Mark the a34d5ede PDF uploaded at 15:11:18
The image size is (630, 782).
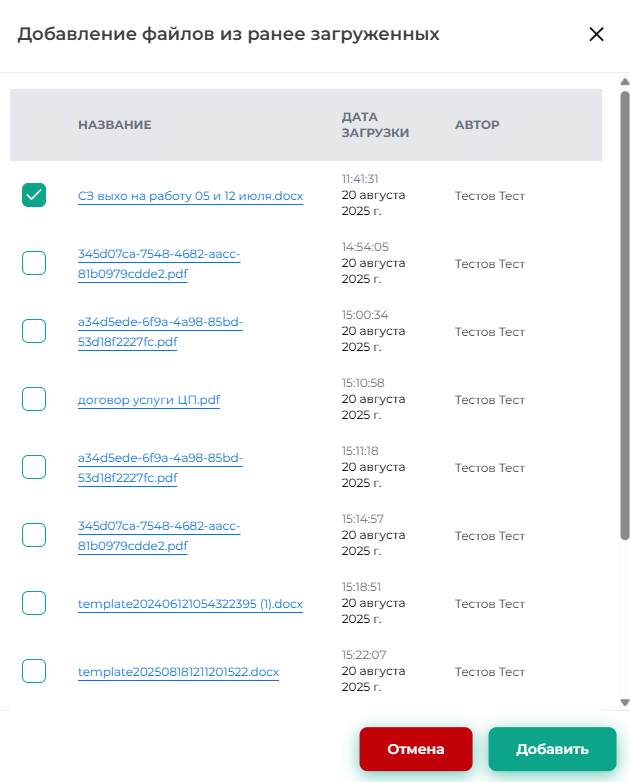tap(34, 467)
